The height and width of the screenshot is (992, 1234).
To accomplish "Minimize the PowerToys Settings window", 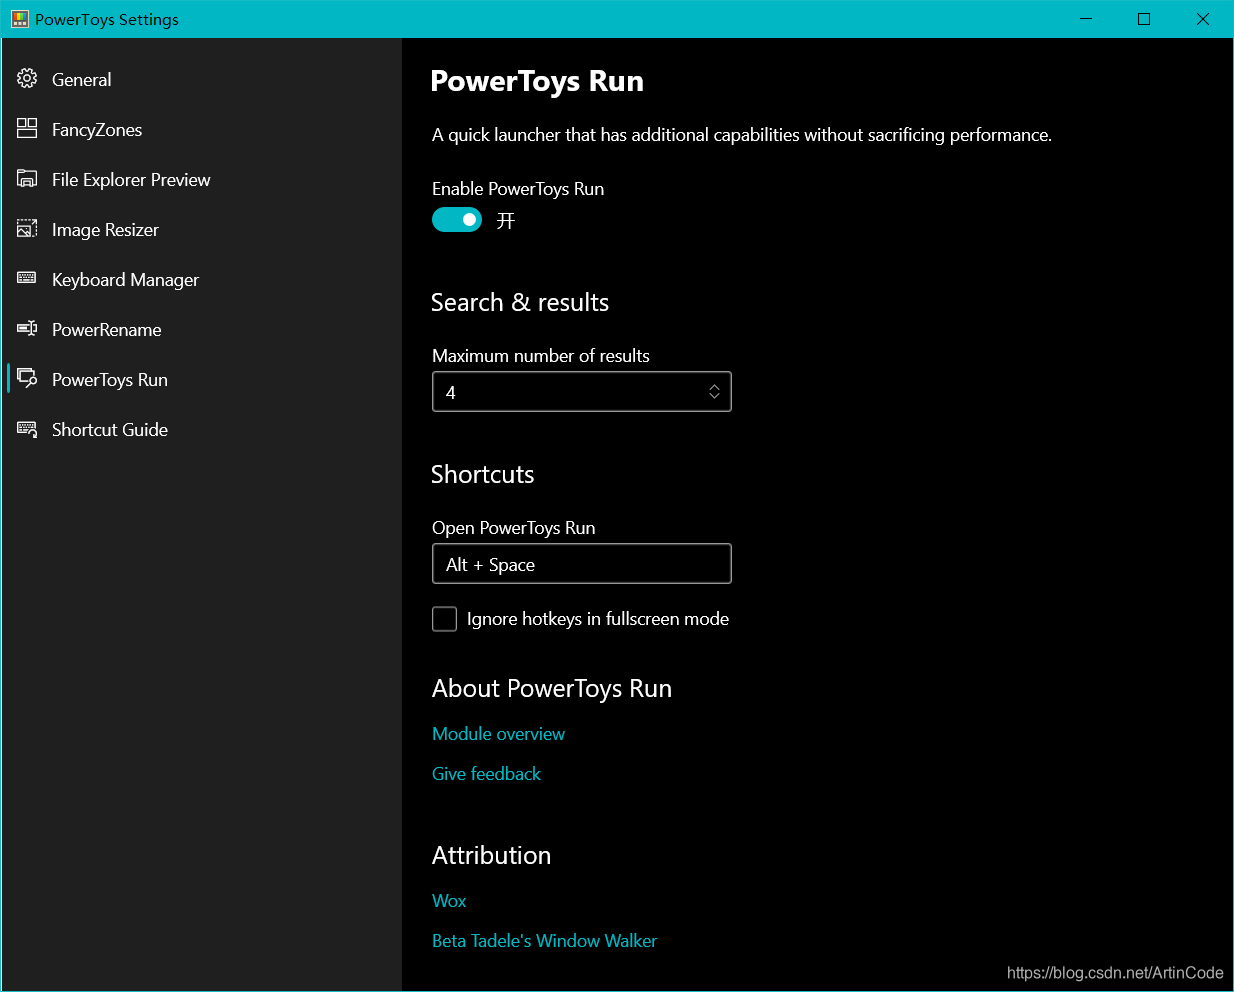I will (x=1087, y=19).
